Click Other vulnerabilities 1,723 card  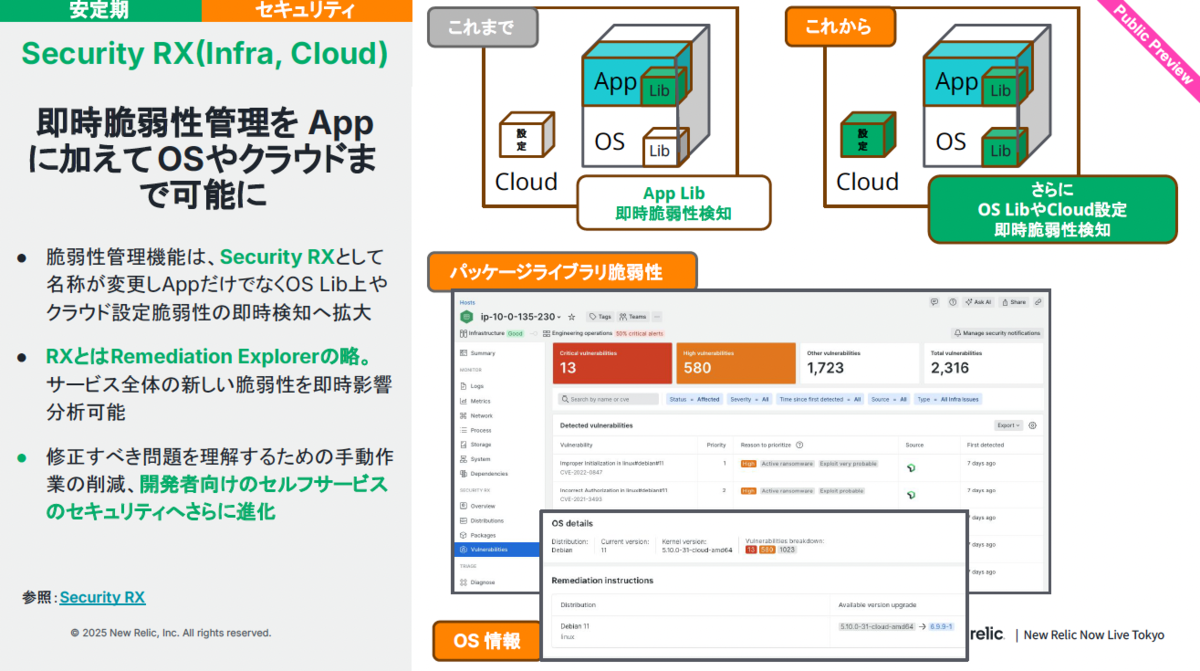[x=859, y=364]
